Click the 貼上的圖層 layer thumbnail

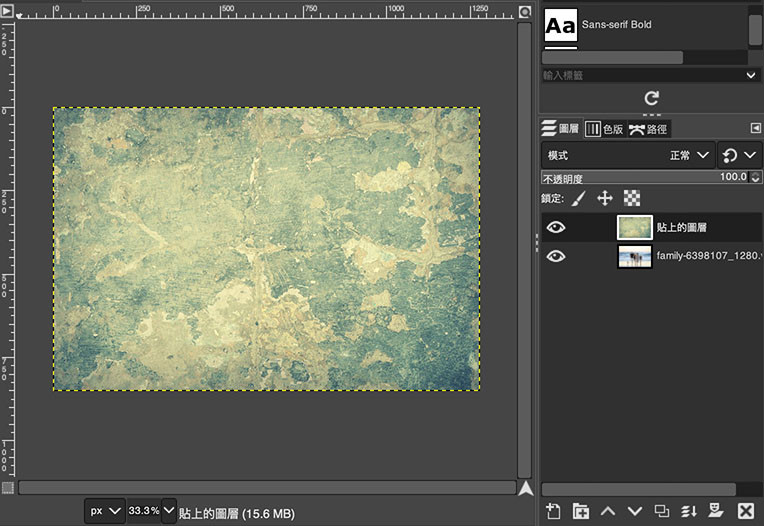pyautogui.click(x=634, y=227)
